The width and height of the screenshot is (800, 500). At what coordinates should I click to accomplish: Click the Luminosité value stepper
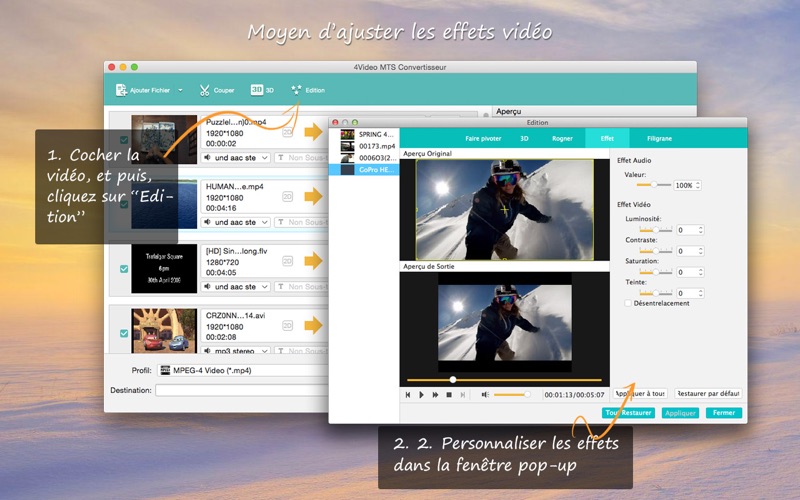(701, 230)
